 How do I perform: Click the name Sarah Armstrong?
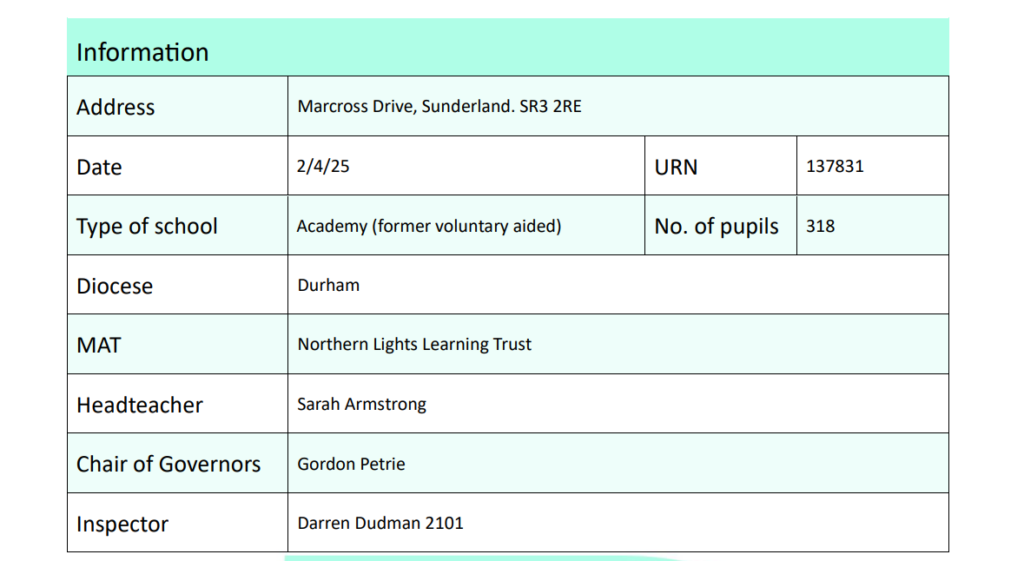point(362,404)
